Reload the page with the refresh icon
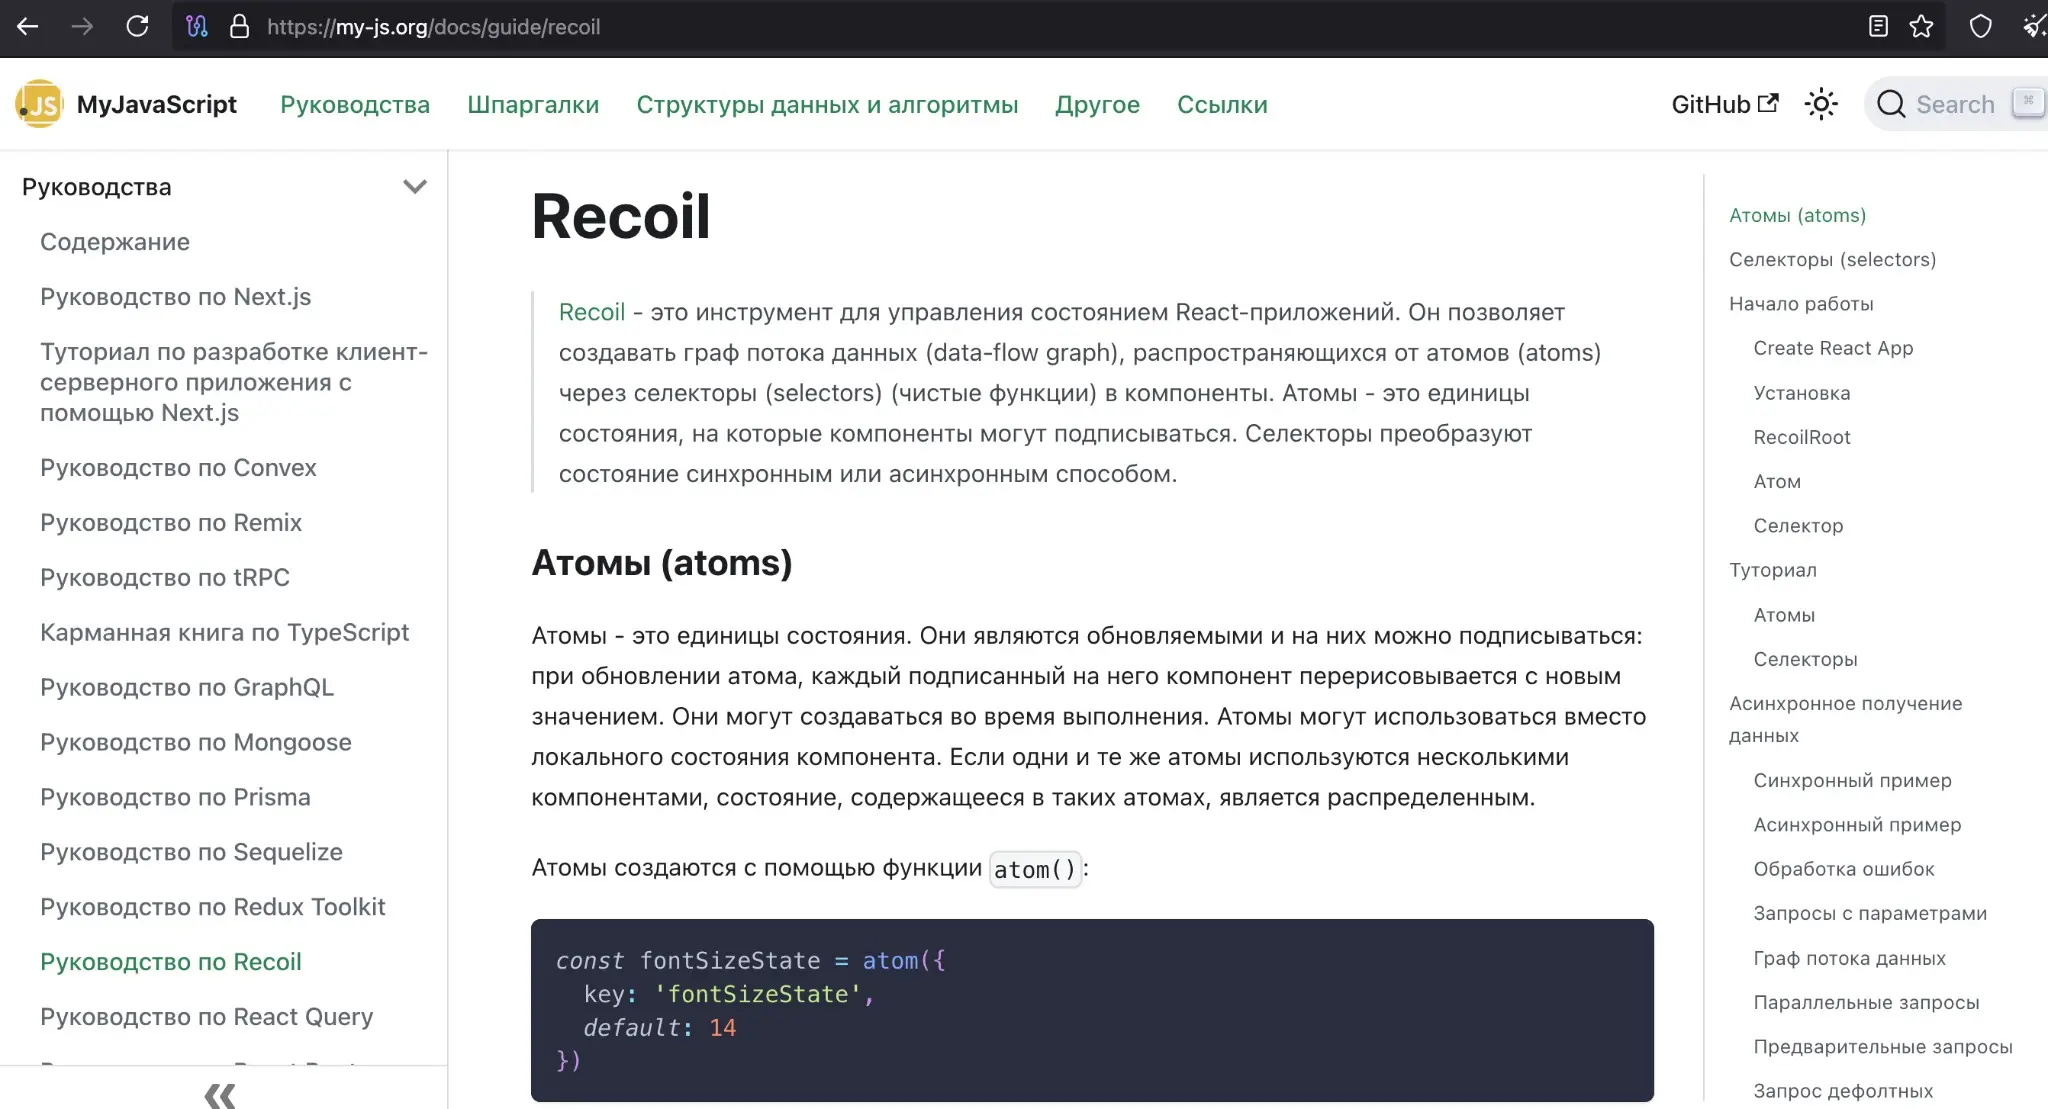 pos(137,27)
